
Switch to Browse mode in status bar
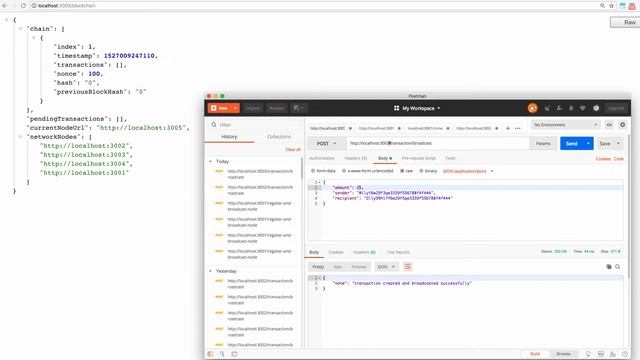(564, 354)
